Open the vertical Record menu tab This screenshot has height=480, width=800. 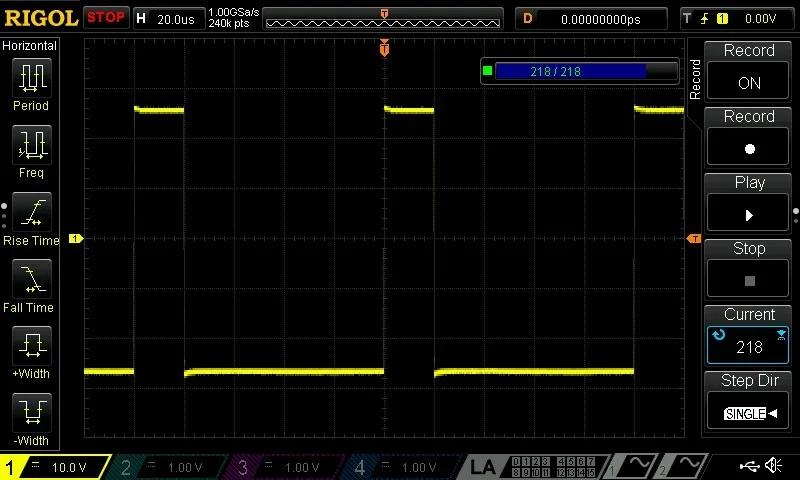[x=696, y=80]
